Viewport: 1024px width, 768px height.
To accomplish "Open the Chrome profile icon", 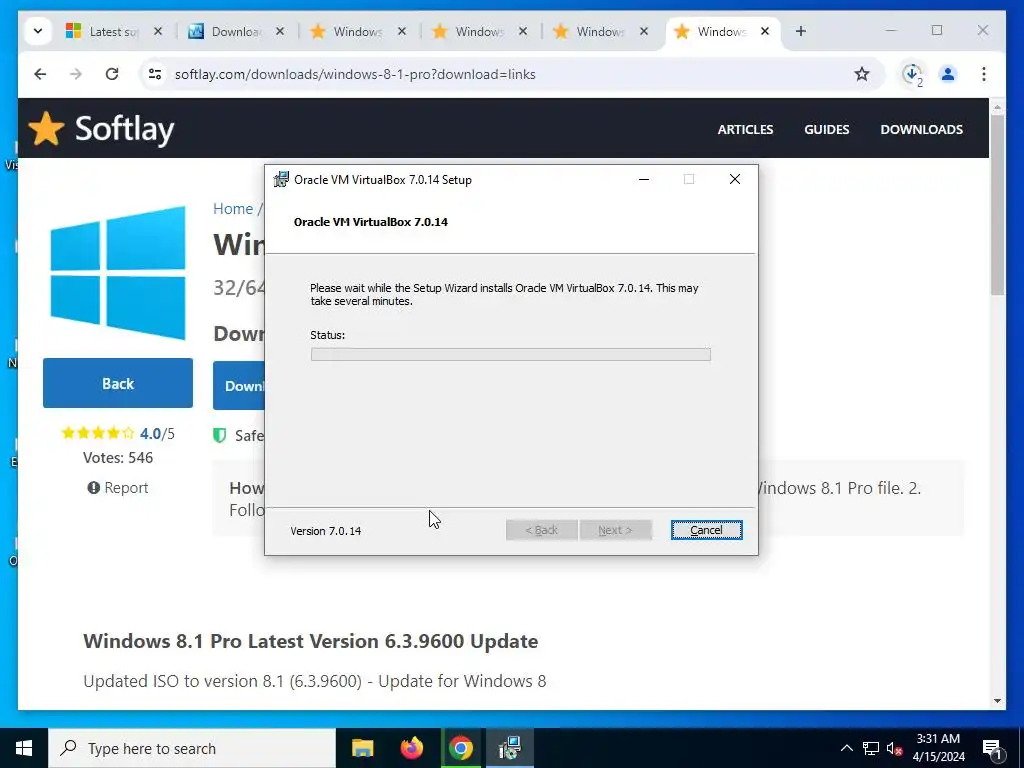I will (948, 74).
